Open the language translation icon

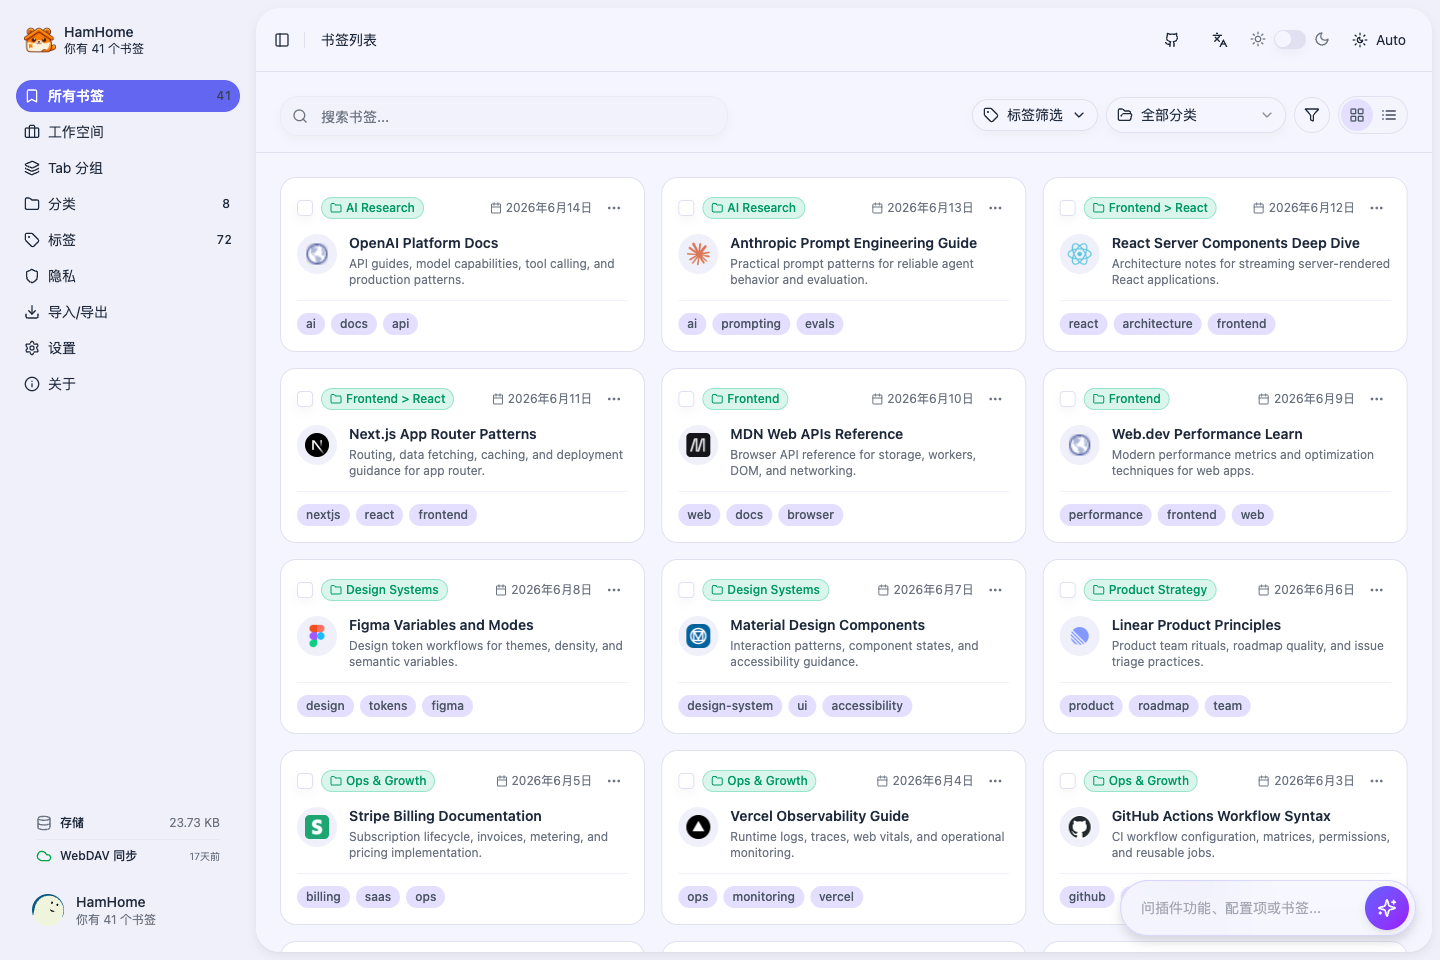coord(1220,40)
